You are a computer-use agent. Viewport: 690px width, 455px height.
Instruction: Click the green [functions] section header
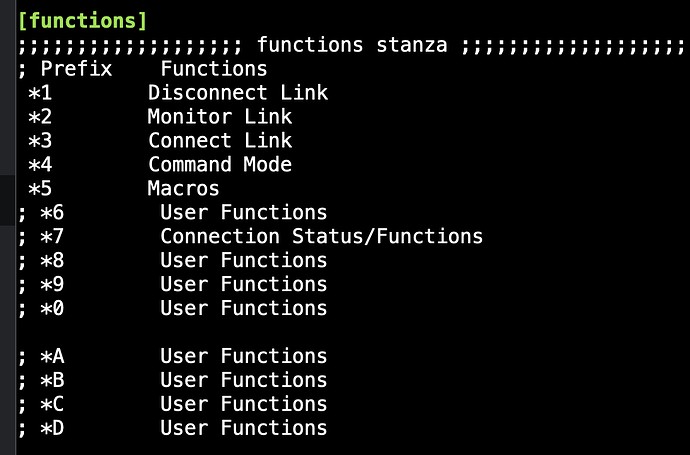pyautogui.click(x=82, y=21)
